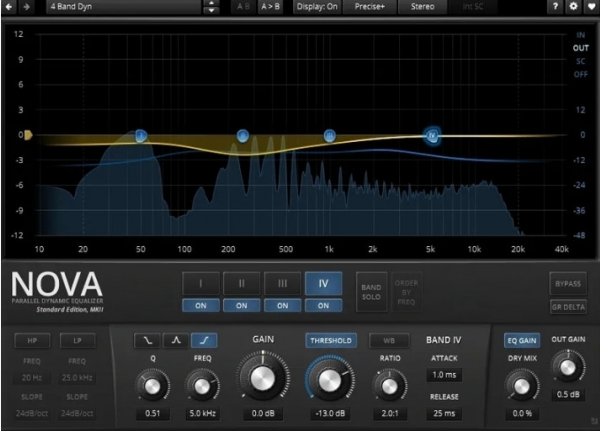Enable GR DELTA
The width and height of the screenshot is (600, 431).
point(568,307)
